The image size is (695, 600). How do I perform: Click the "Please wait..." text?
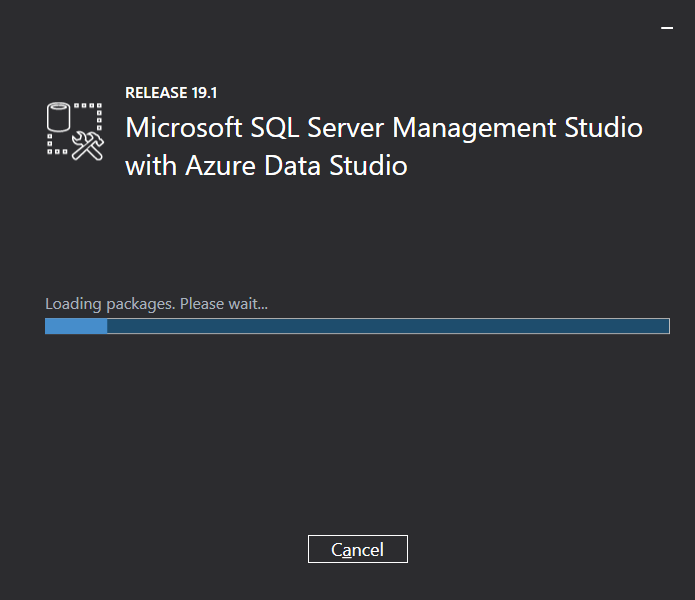click(223, 303)
